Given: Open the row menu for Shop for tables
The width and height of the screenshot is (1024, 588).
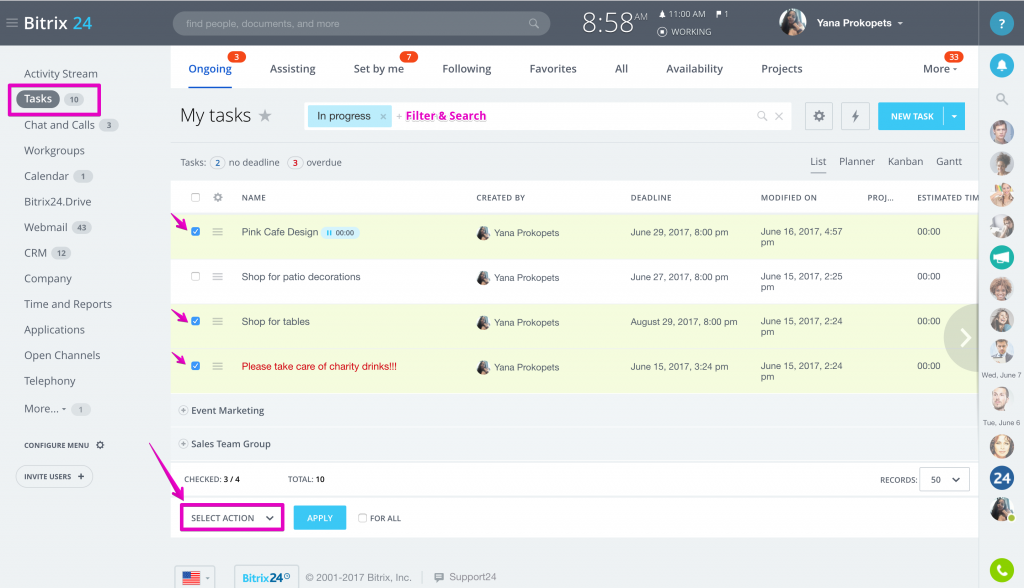Looking at the screenshot, I should (217, 321).
